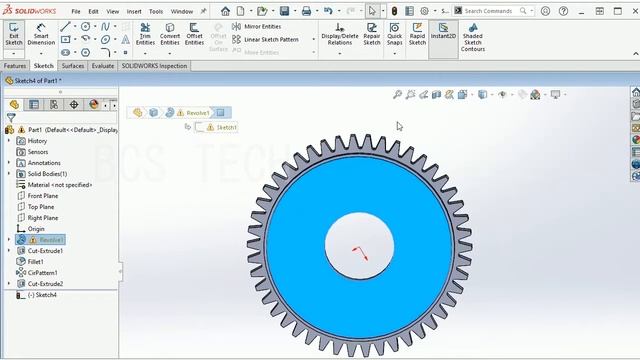Image resolution: width=640 pixels, height=360 pixels.
Task: Click the Home icon in top toolbar
Action: [x=225, y=11]
